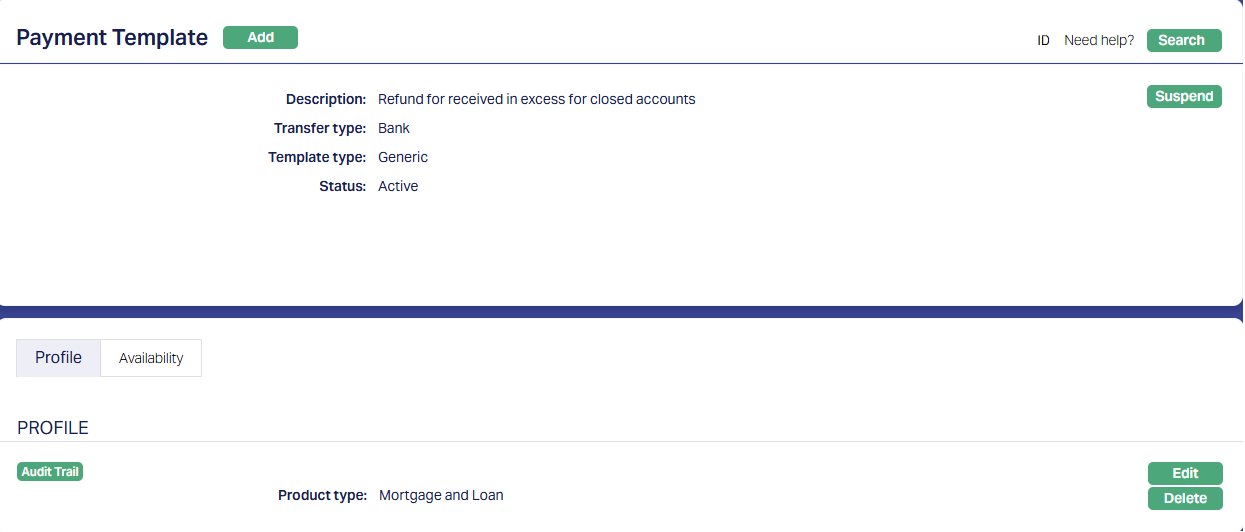Click the Description field label
Viewport: 1245px width, 532px height.
pos(326,100)
